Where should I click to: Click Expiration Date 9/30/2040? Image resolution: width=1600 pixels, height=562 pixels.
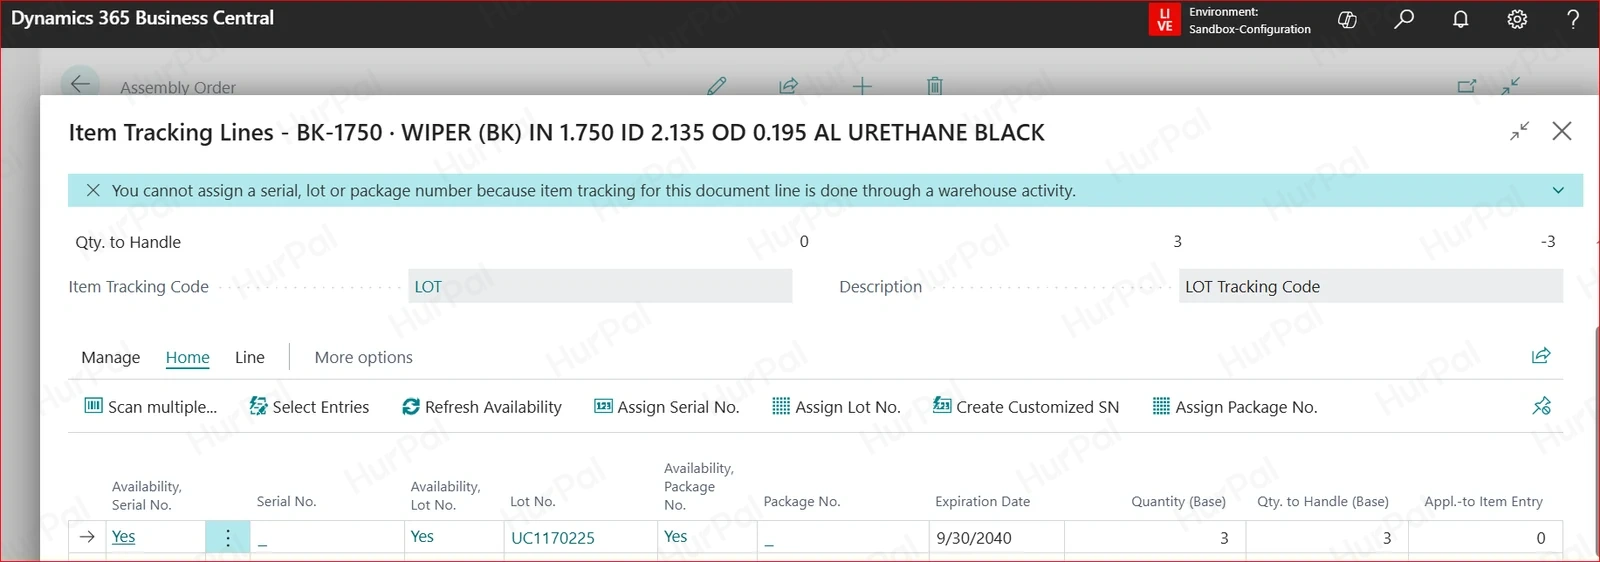pyautogui.click(x=974, y=538)
